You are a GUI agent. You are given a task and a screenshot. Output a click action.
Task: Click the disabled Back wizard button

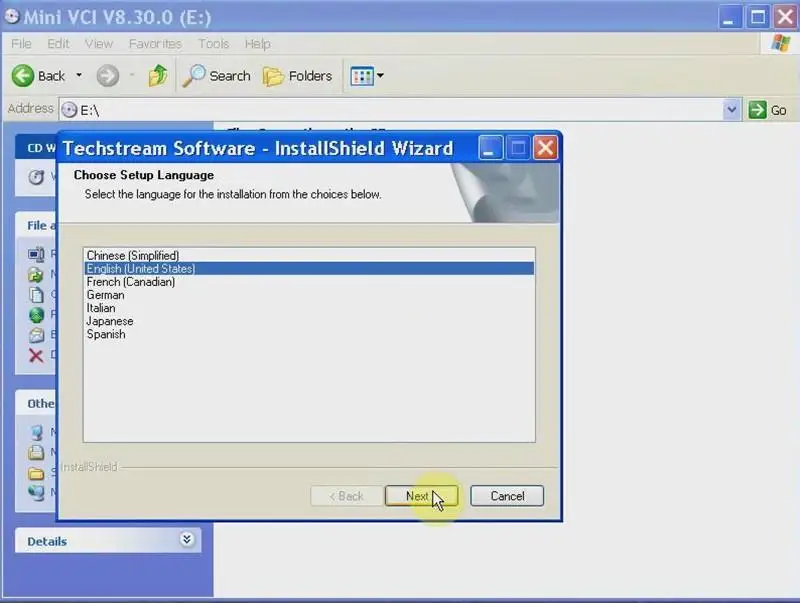point(346,496)
